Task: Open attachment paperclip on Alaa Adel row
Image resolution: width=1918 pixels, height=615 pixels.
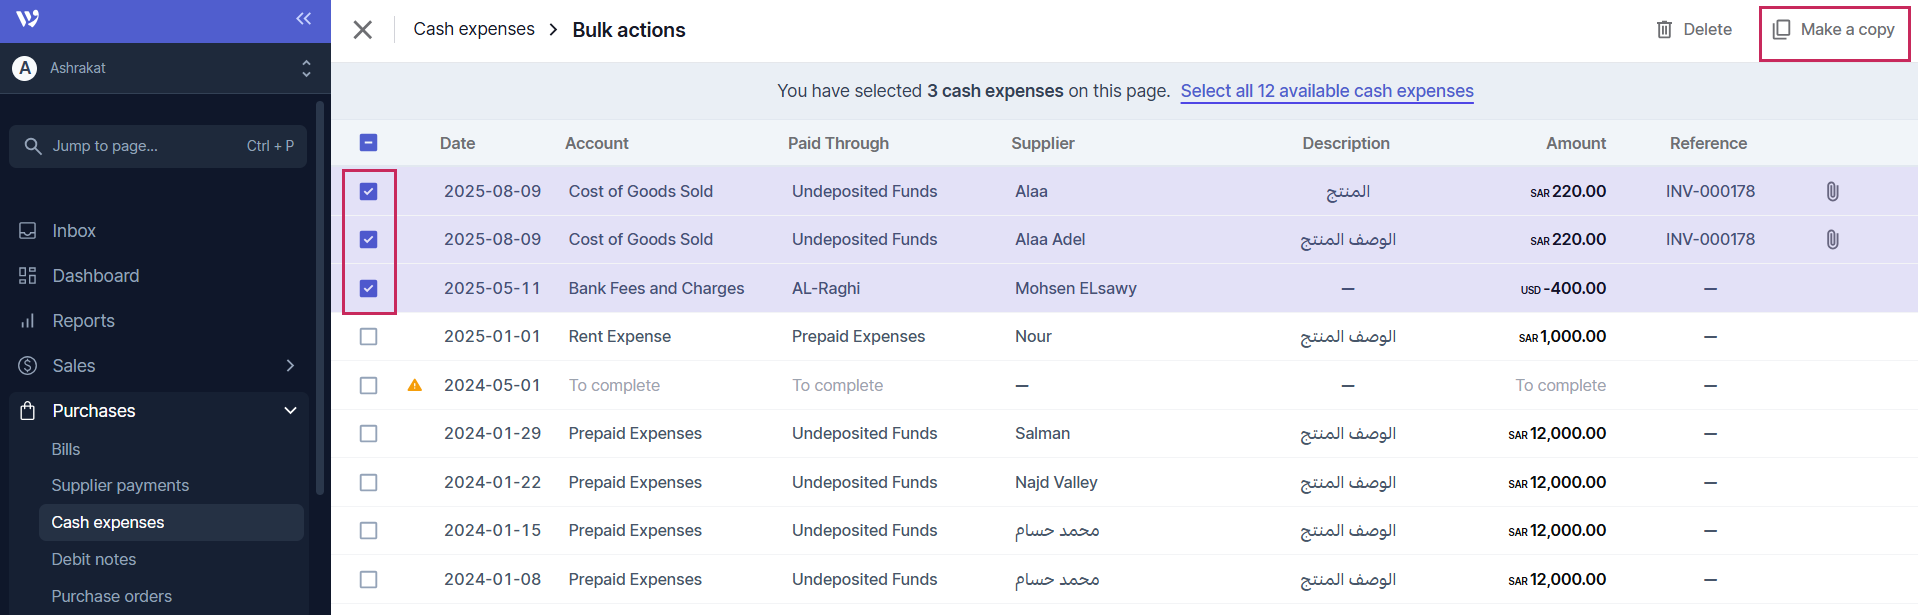Action: pyautogui.click(x=1832, y=240)
